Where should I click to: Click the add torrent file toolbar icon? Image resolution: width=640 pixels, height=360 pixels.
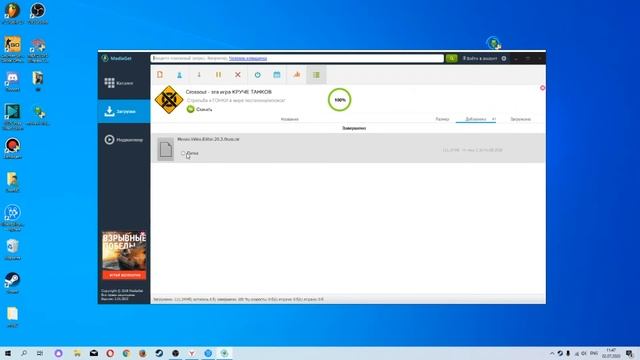[160, 75]
